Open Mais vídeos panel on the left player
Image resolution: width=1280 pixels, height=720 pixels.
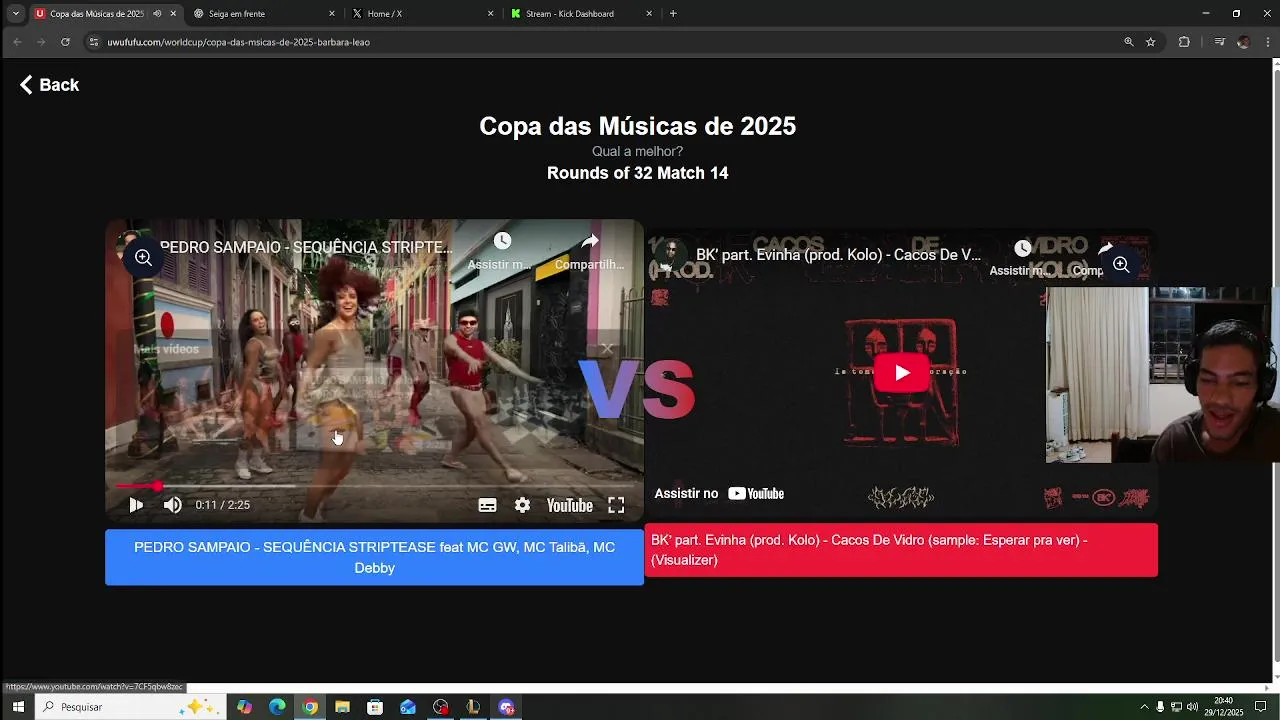pyautogui.click(x=167, y=349)
